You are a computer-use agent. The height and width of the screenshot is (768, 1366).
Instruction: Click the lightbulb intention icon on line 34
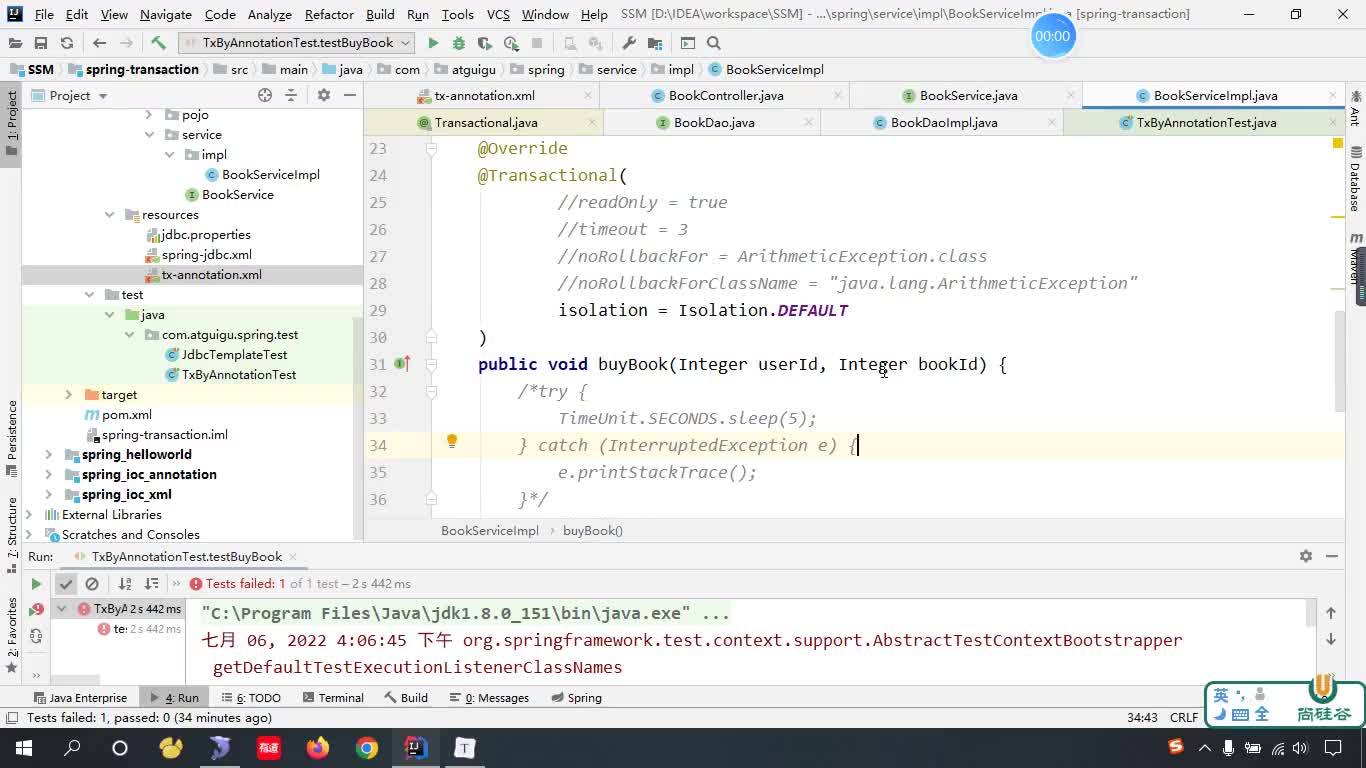452,441
